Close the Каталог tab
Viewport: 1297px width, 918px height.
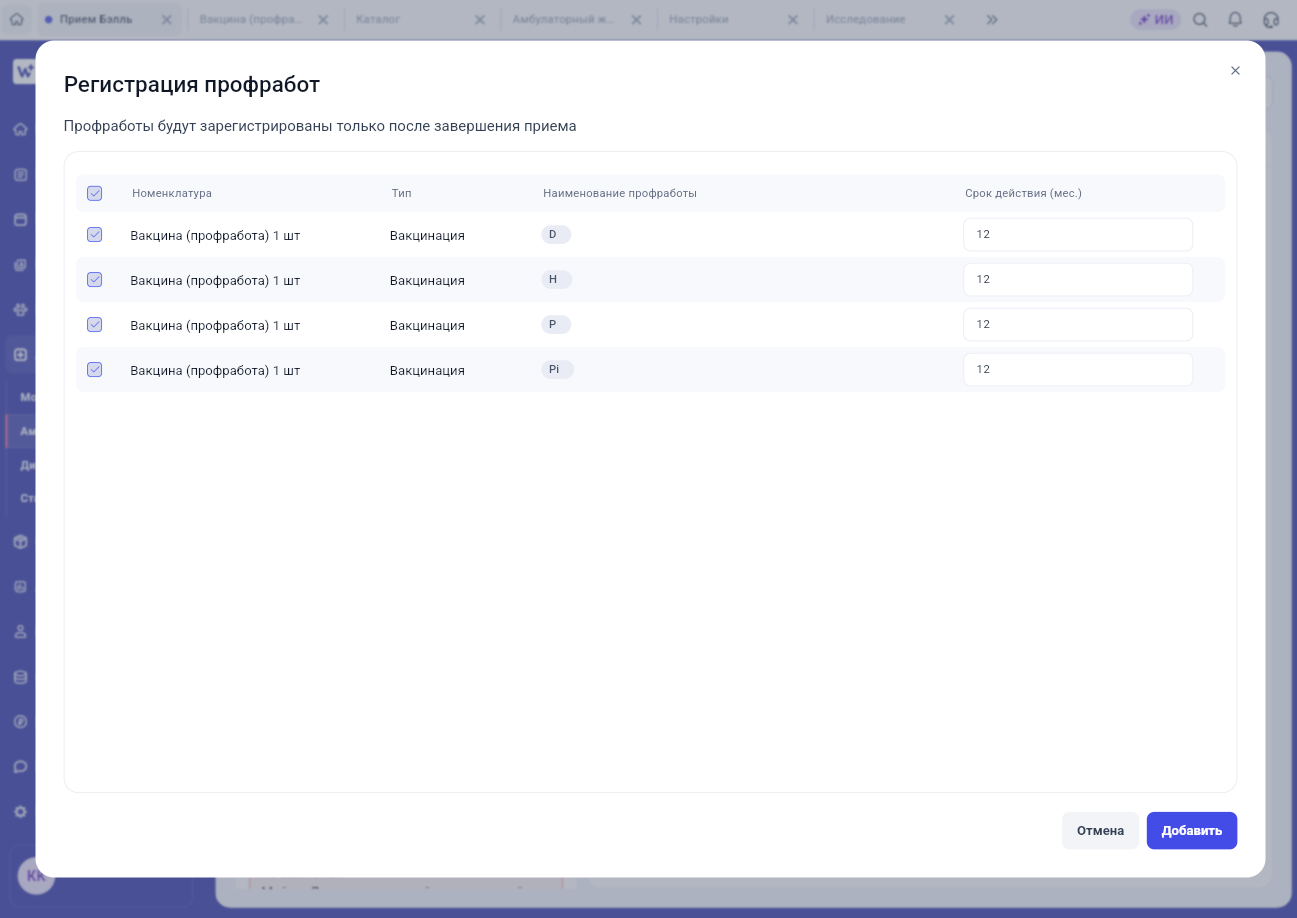pos(480,19)
